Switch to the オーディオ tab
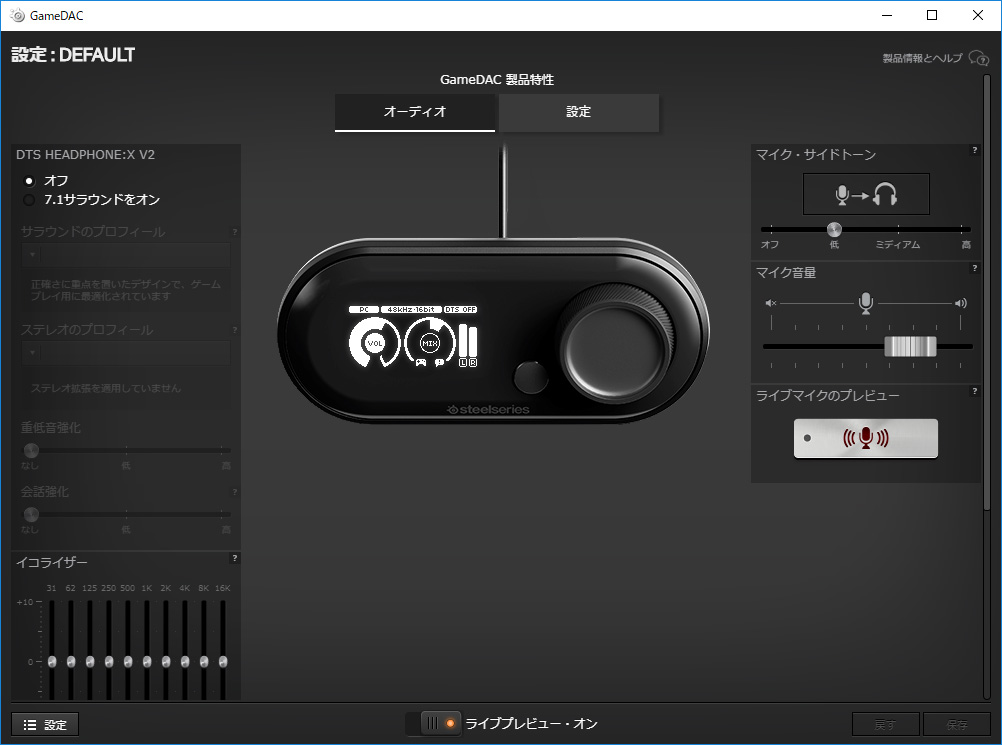Viewport: 1002px width, 745px height. click(x=415, y=112)
